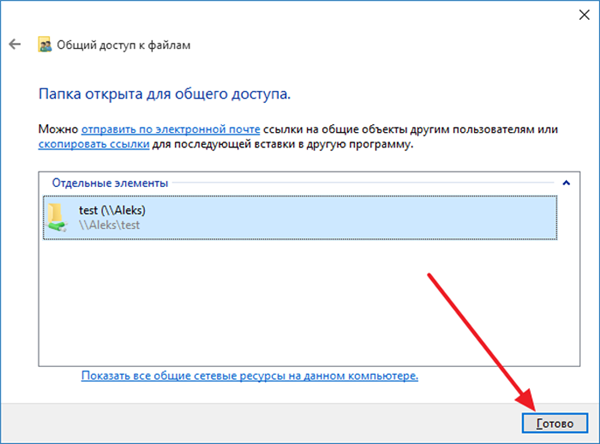Close the file sharing dialog
The image size is (600, 444).
584,15
